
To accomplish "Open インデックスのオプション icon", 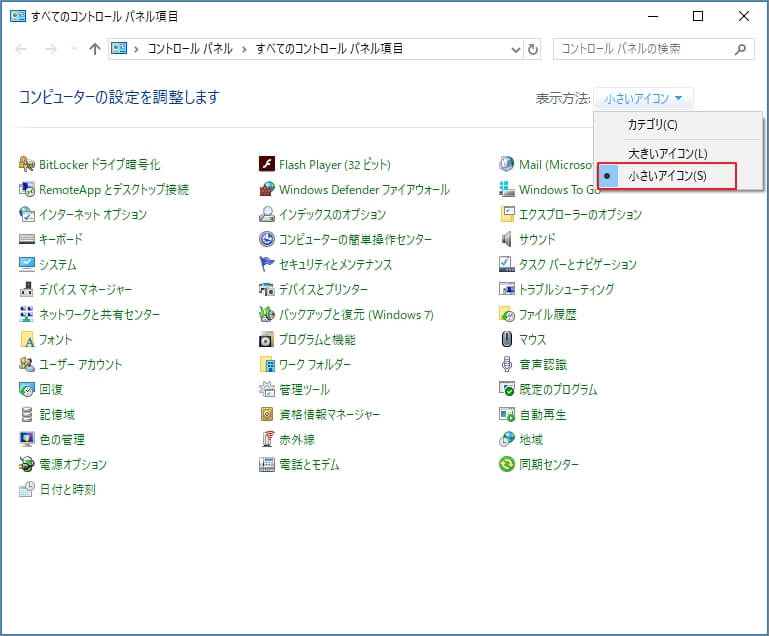I will point(267,214).
